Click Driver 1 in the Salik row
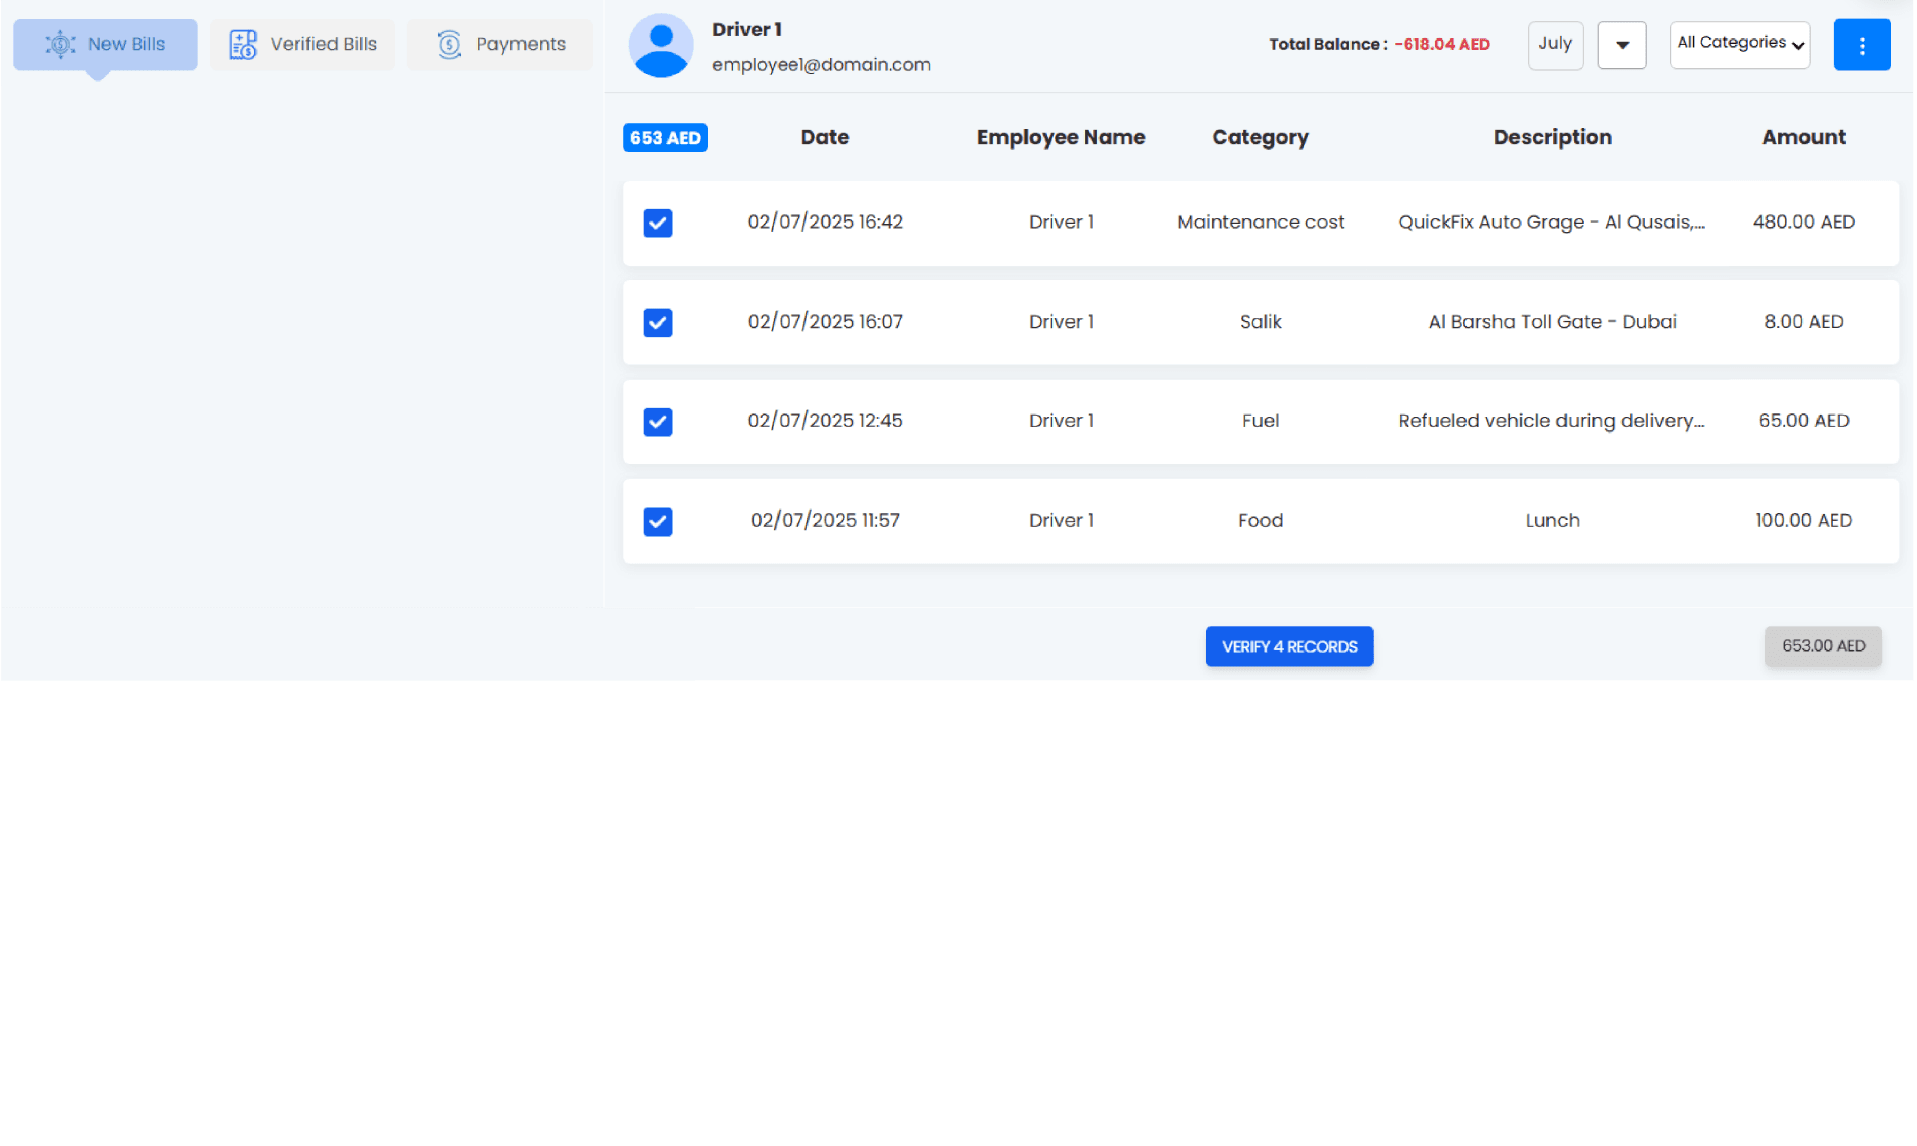Screen dimensions: 1917x1146 pos(1061,321)
